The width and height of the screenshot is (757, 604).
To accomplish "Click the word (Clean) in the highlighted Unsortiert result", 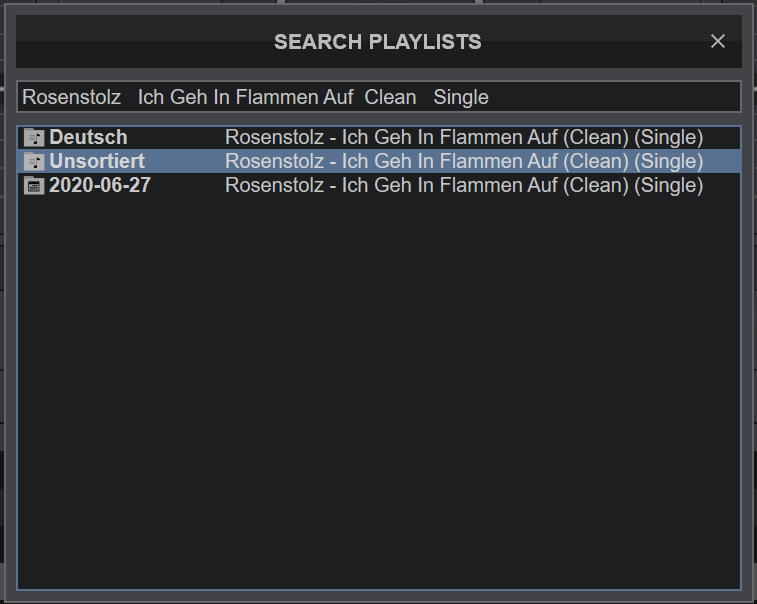I will click(596, 161).
